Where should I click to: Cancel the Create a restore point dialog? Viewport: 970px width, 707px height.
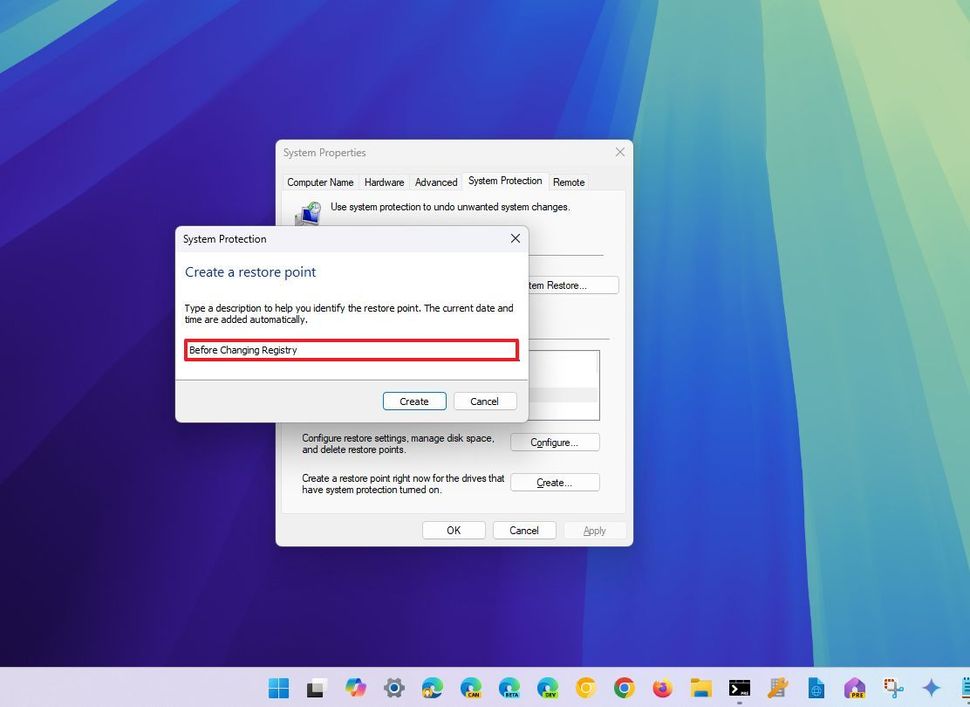485,401
